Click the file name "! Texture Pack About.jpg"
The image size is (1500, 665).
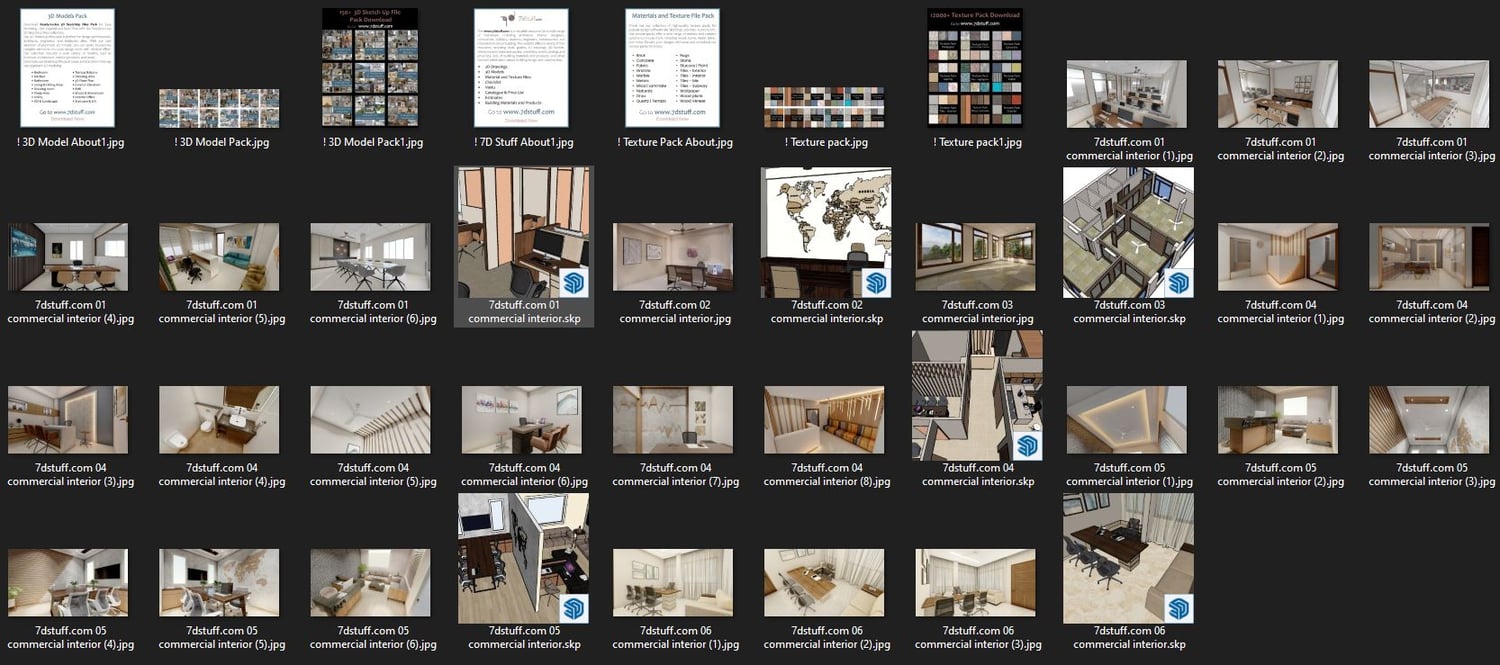tap(675, 142)
